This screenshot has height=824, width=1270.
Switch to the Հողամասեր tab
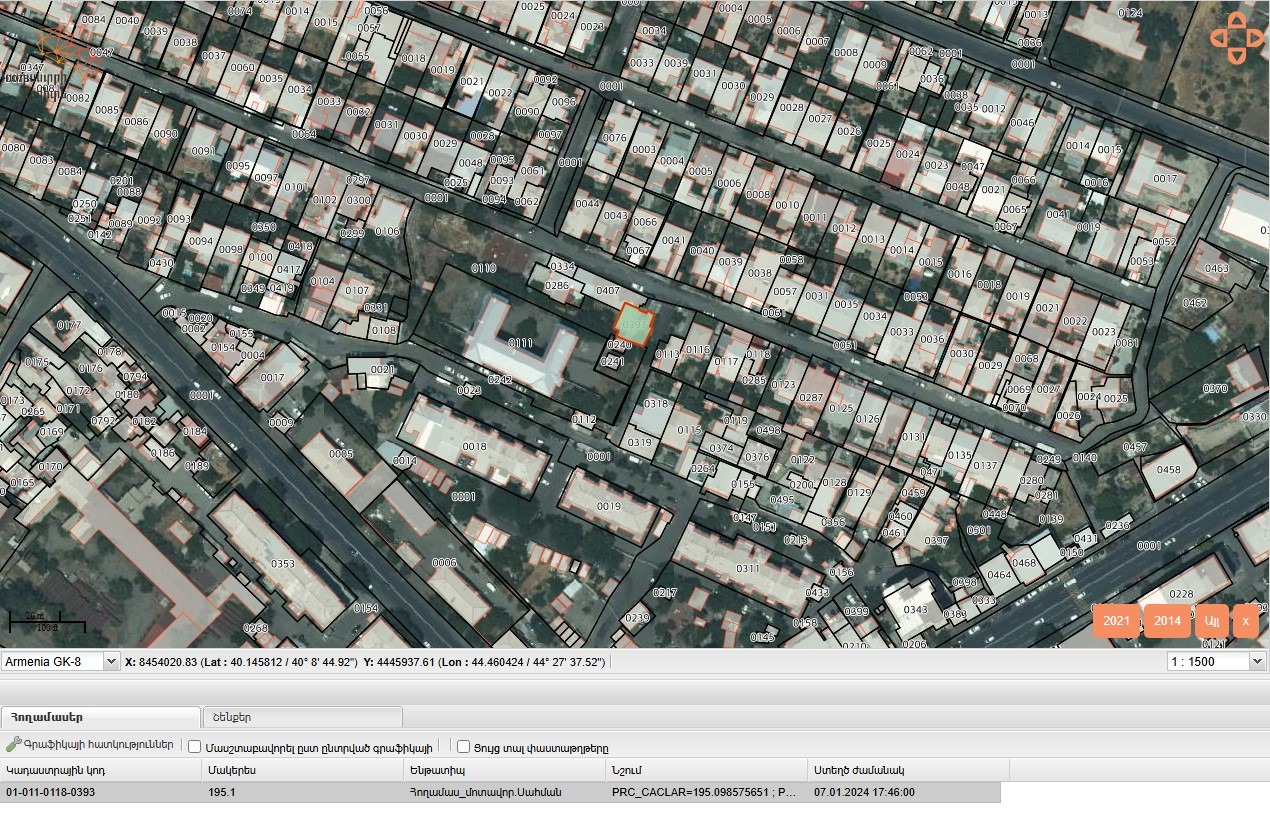[x=100, y=717]
